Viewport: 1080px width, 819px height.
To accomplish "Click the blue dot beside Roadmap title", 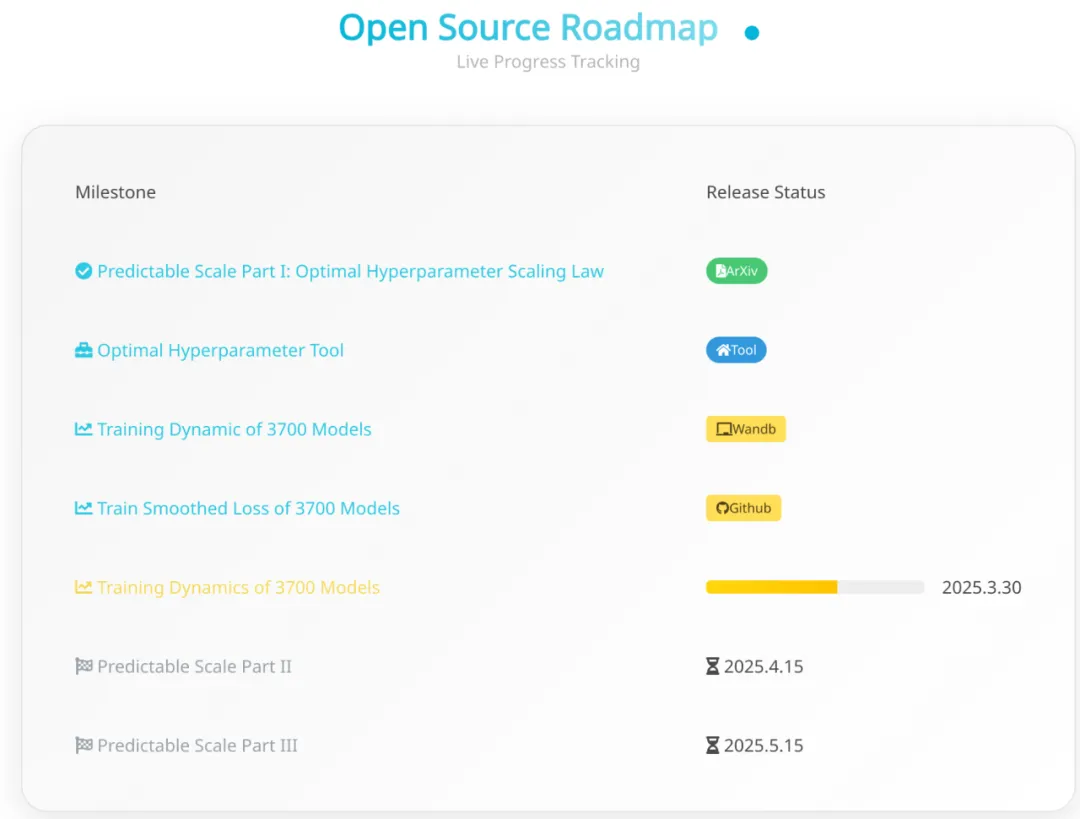I will click(x=751, y=32).
